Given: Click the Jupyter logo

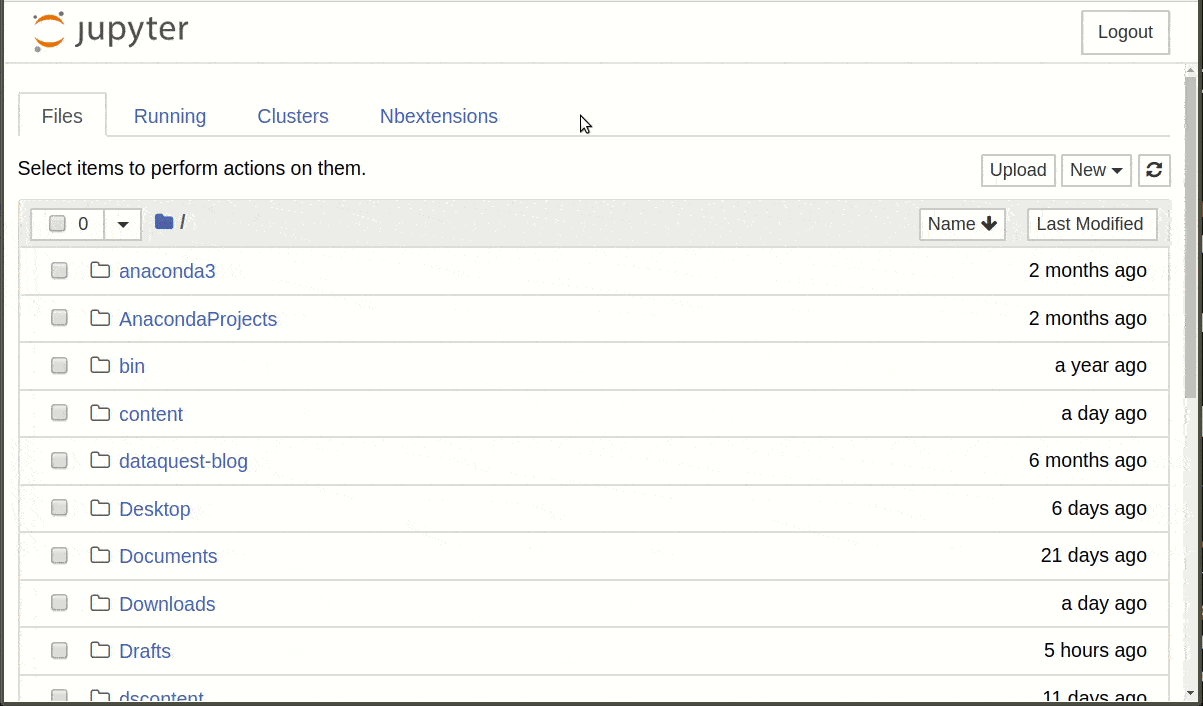Looking at the screenshot, I should click(x=108, y=31).
